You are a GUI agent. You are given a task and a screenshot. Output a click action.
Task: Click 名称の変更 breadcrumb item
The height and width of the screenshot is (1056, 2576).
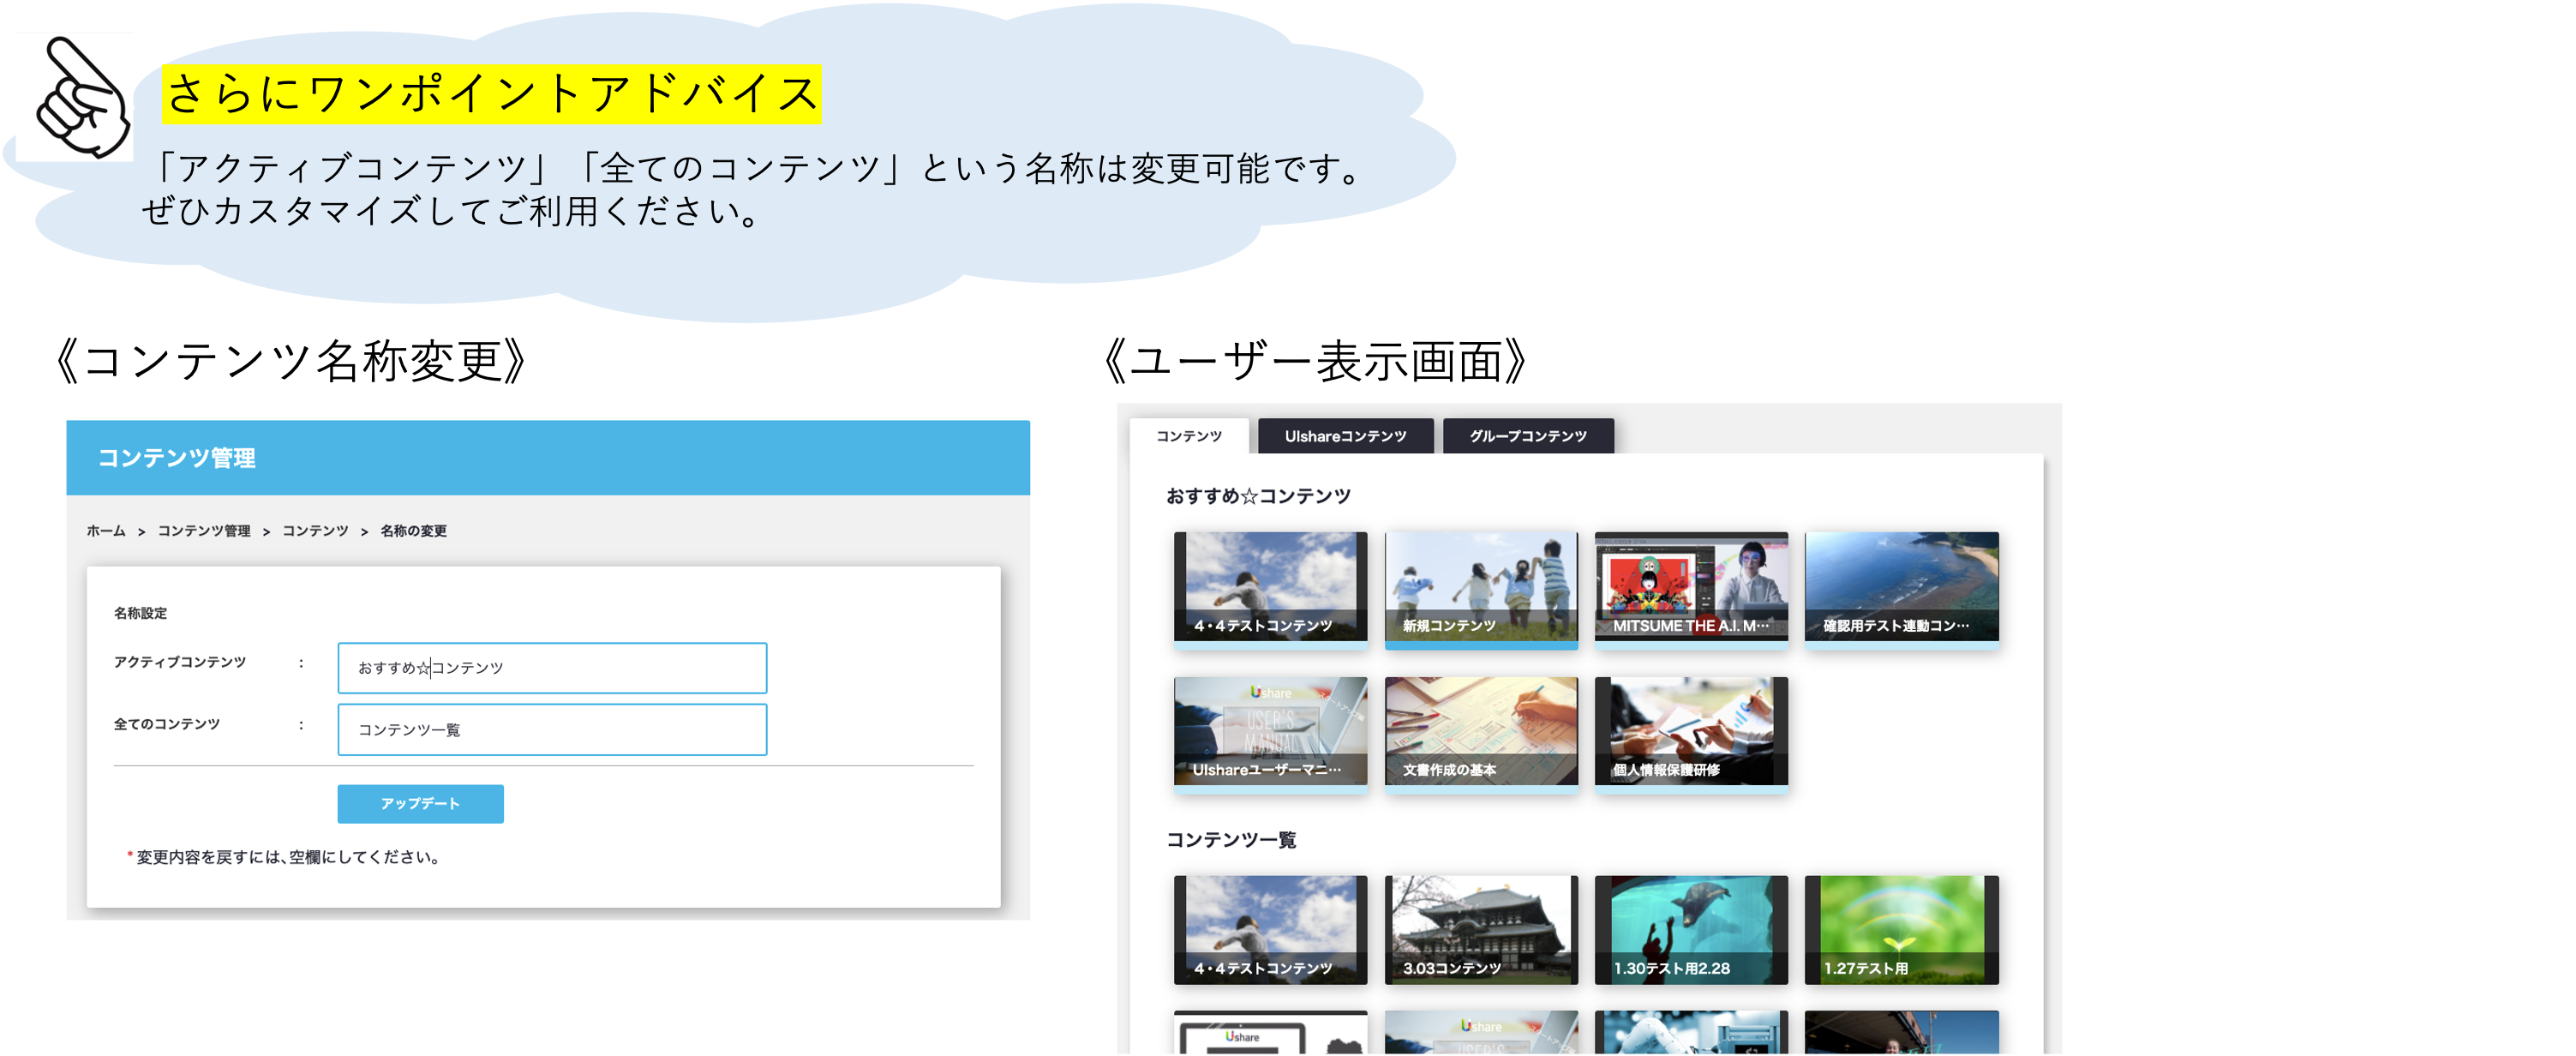413,531
